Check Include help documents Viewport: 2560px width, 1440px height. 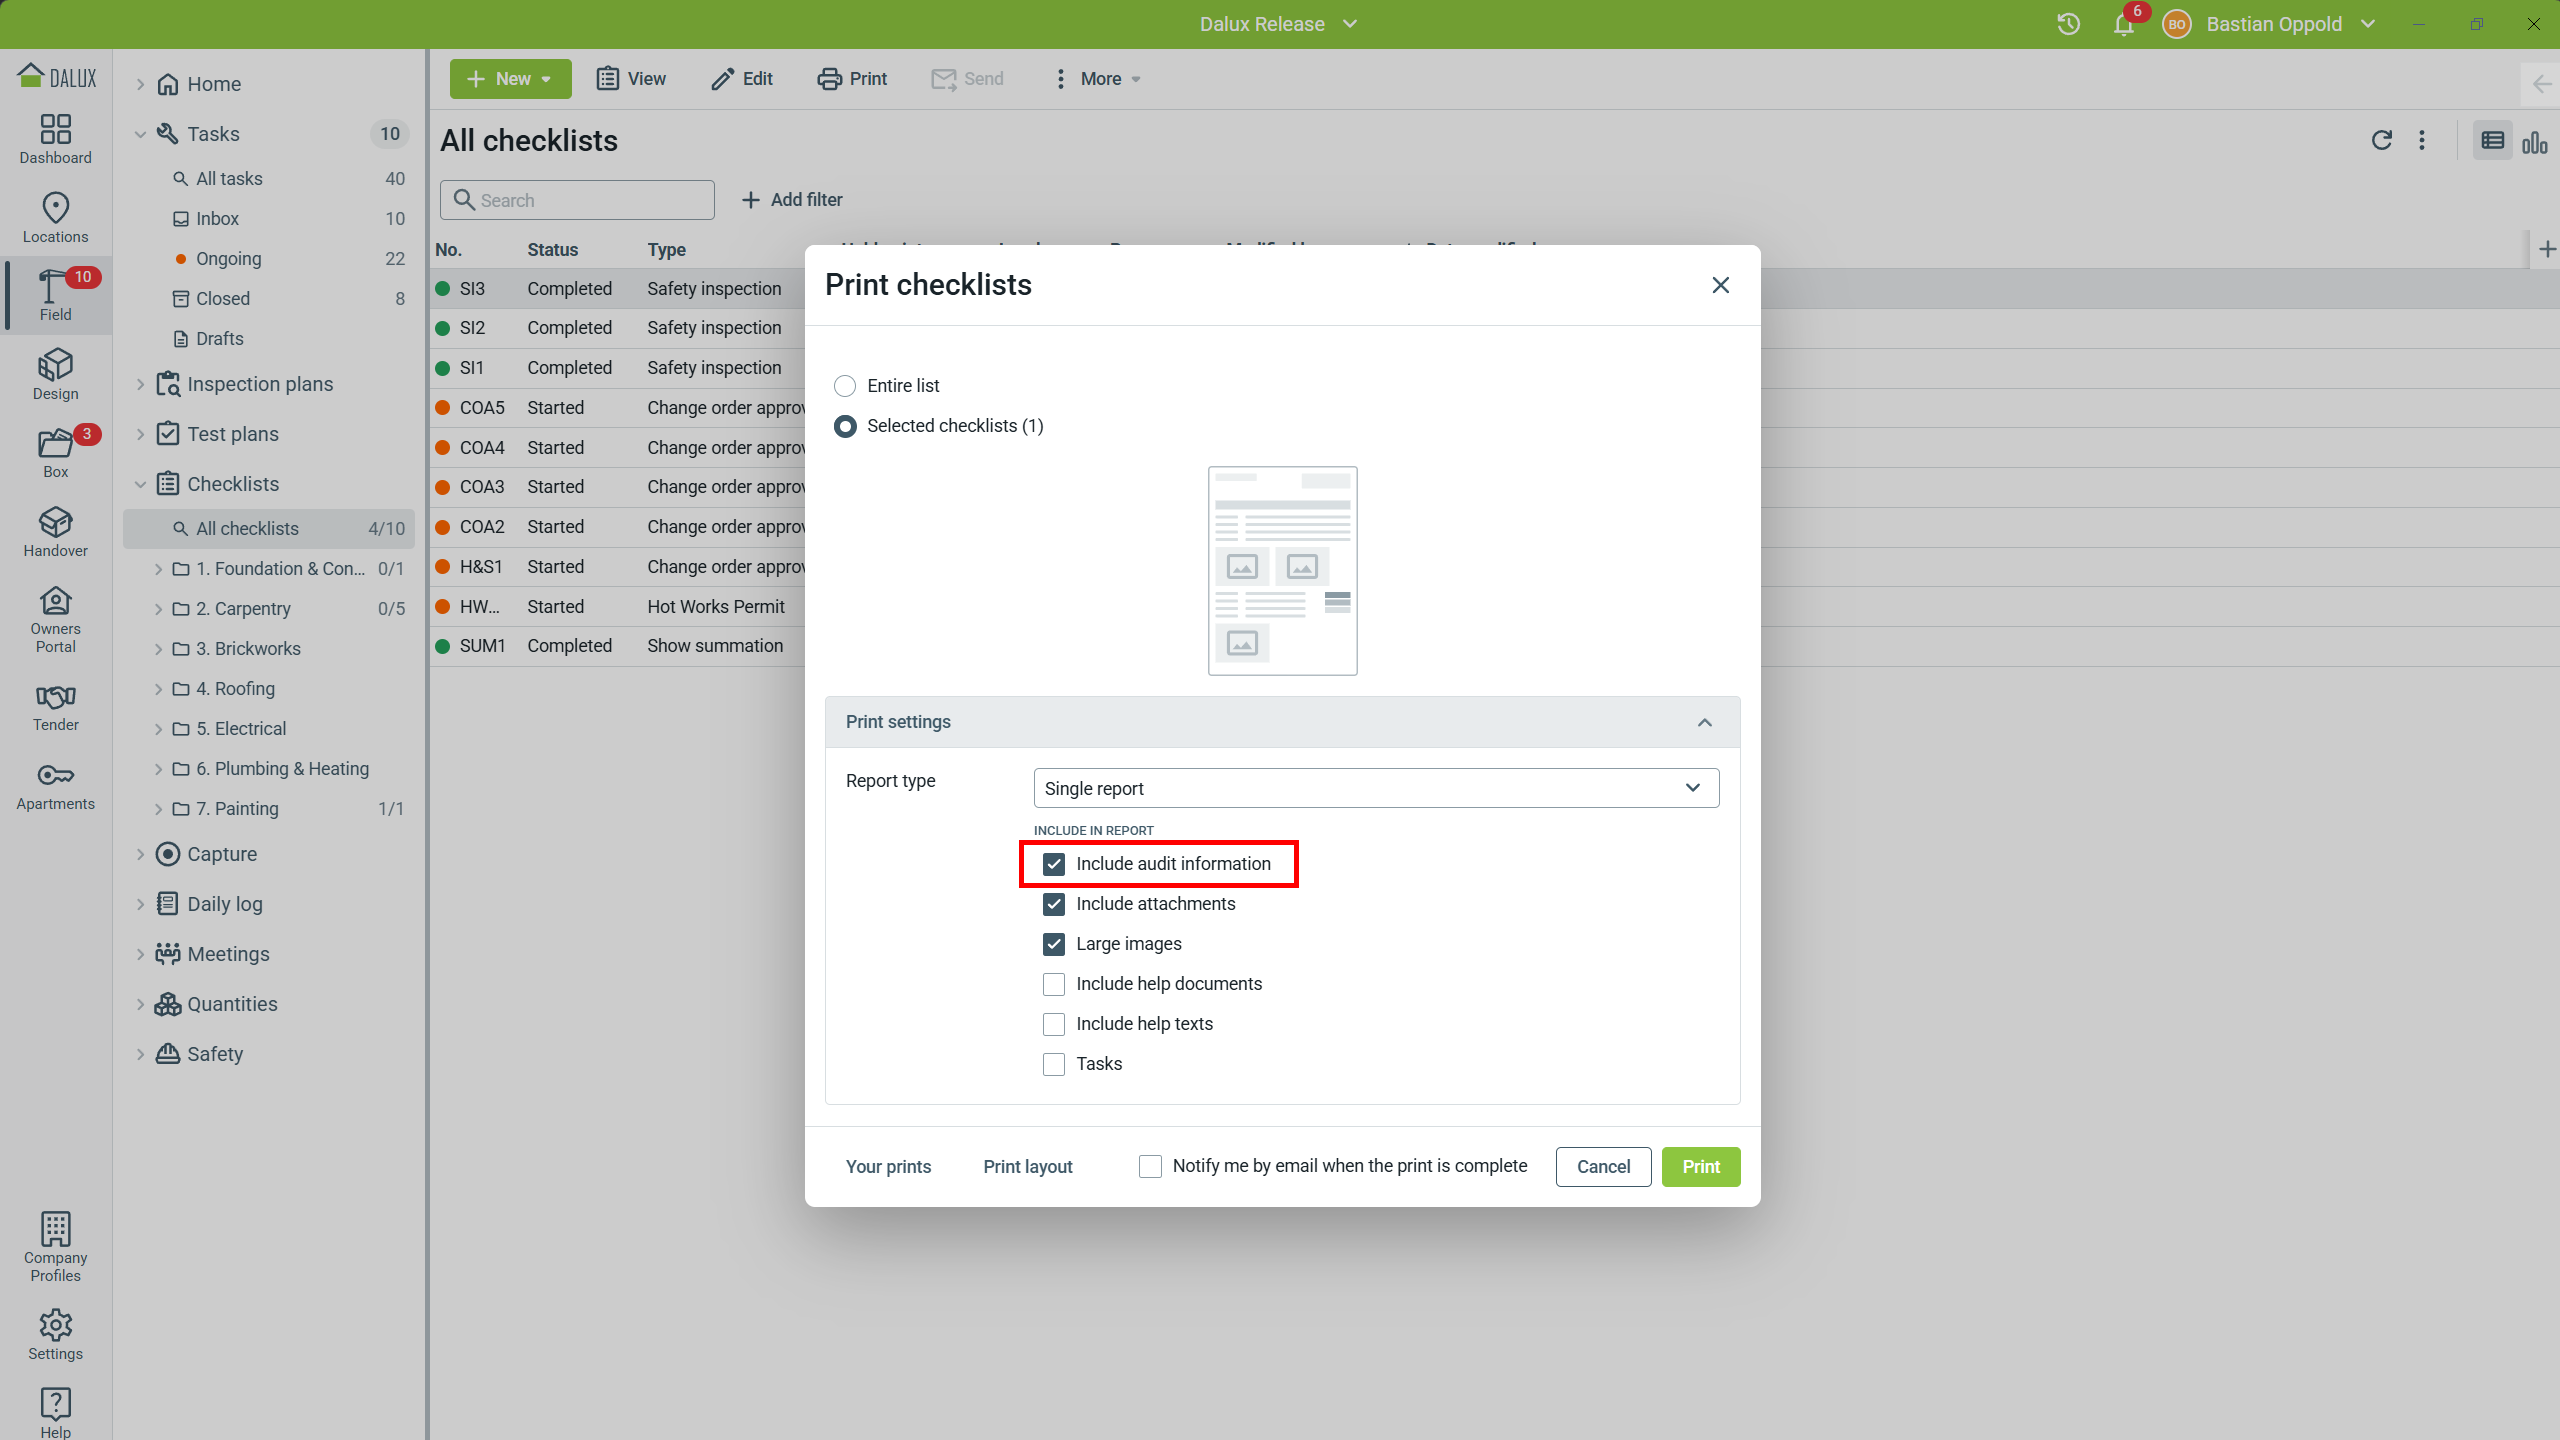1054,984
